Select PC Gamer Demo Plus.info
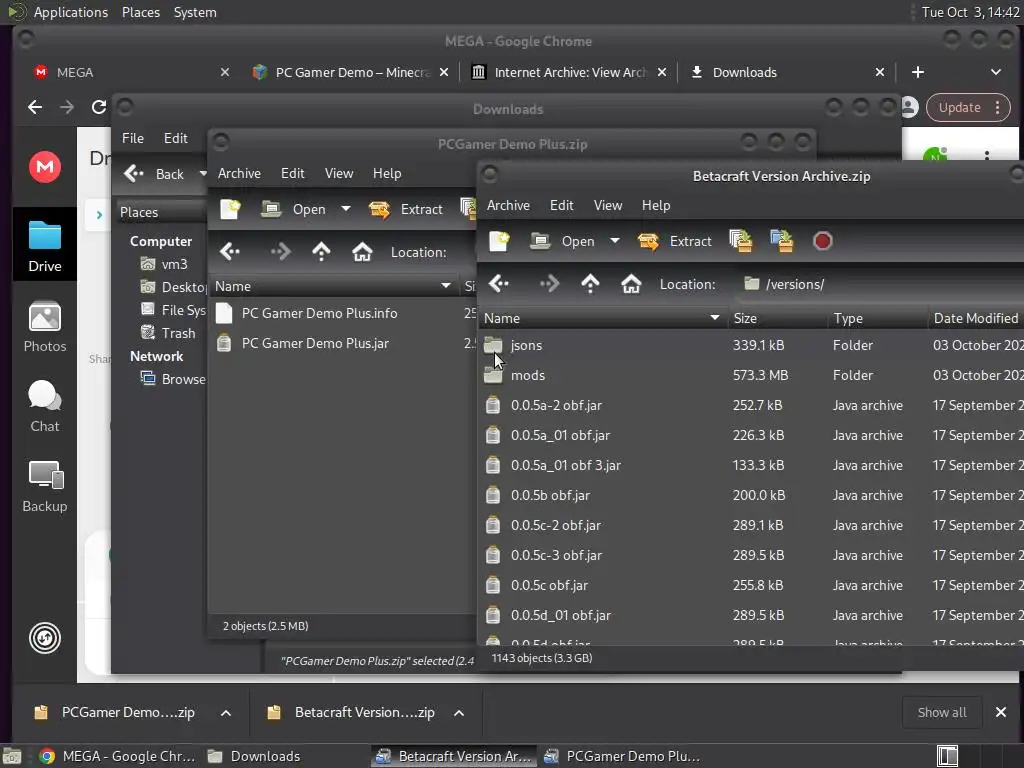1024x768 pixels. [x=319, y=313]
